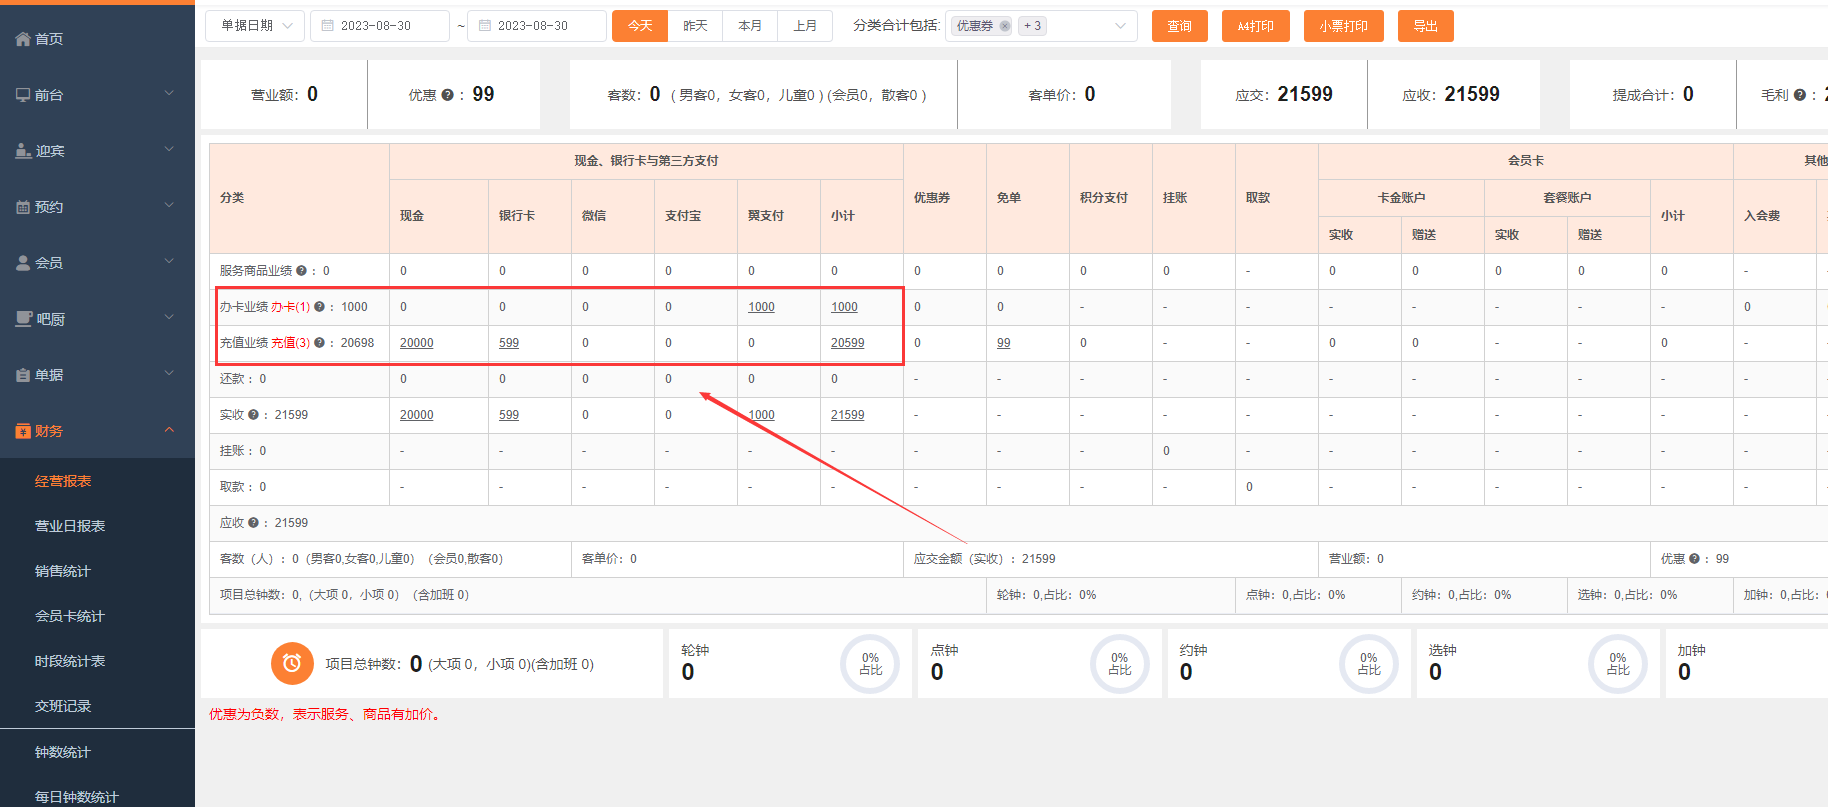Click the 前台 monitor icon
The width and height of the screenshot is (1828, 807).
[23, 95]
